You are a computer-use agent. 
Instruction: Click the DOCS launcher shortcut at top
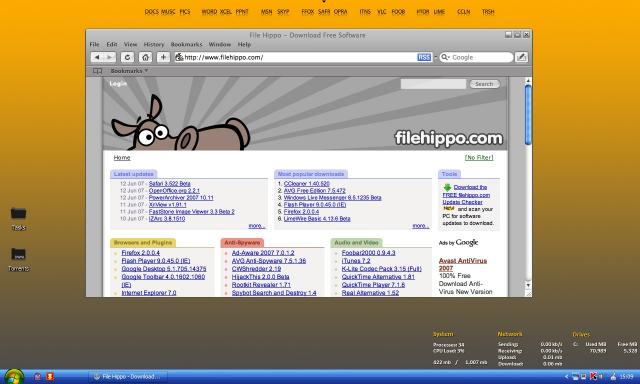coord(151,12)
